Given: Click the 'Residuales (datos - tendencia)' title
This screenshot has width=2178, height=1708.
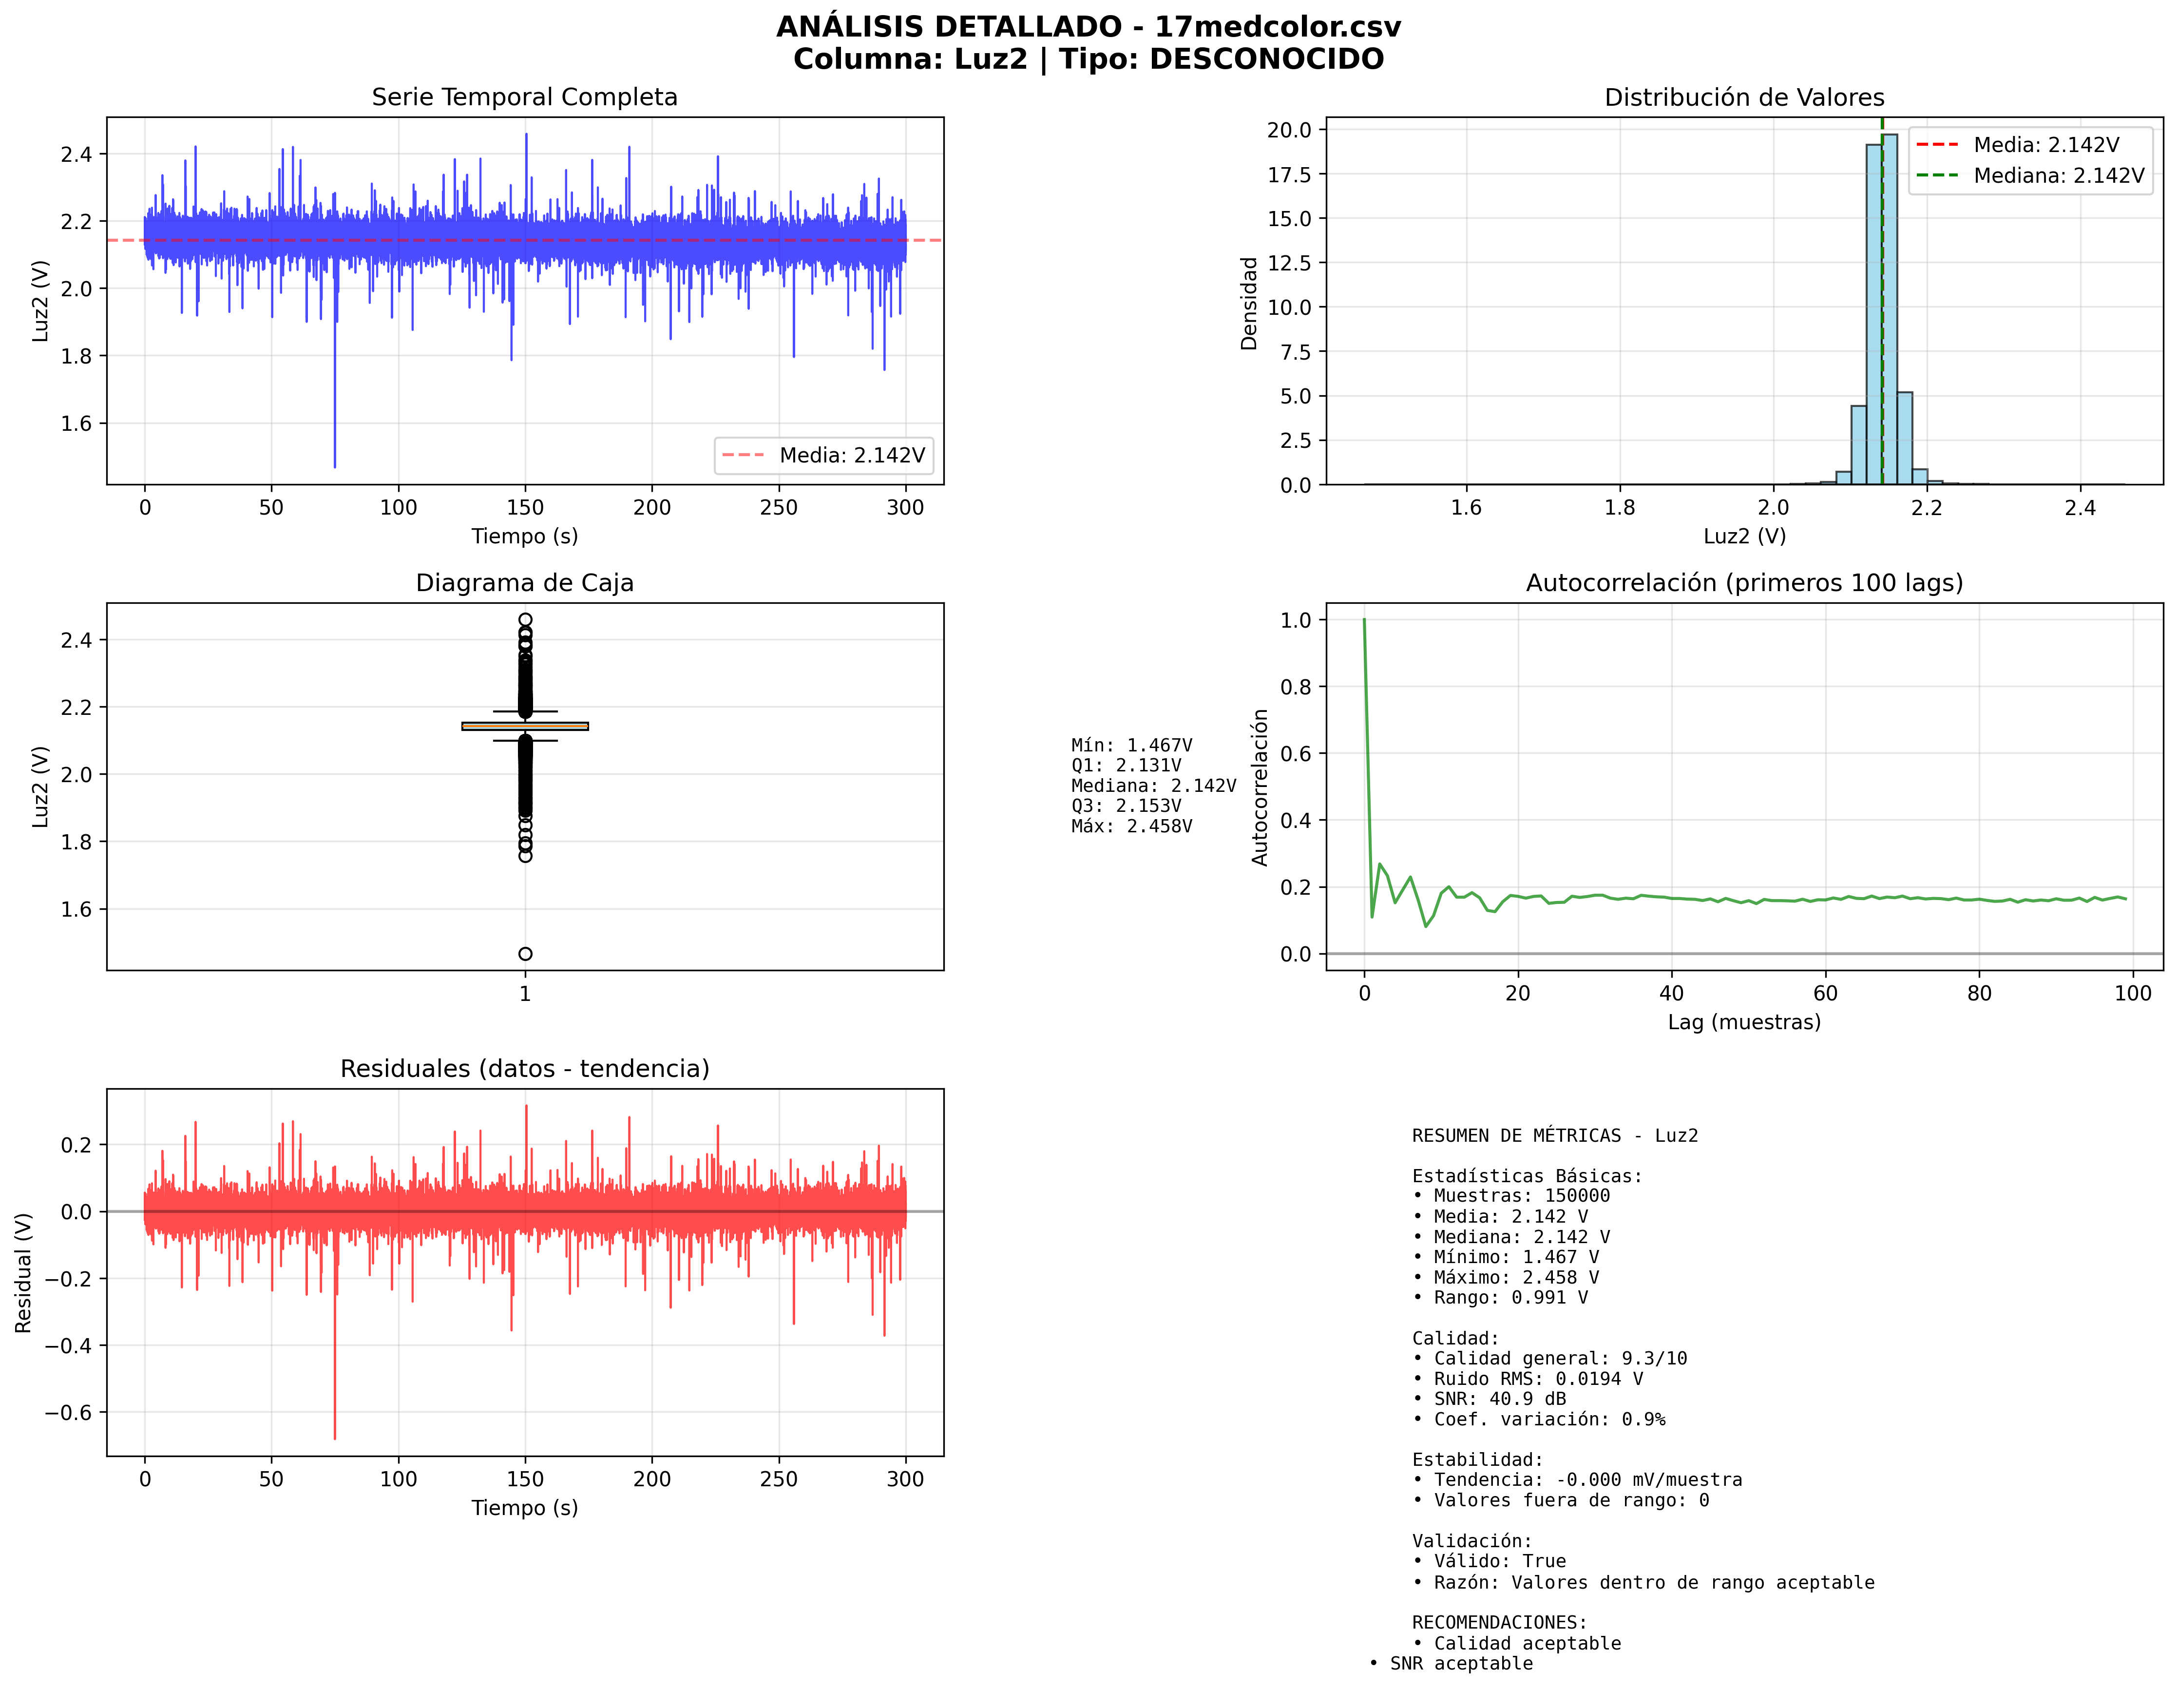Looking at the screenshot, I should (x=524, y=1069).
